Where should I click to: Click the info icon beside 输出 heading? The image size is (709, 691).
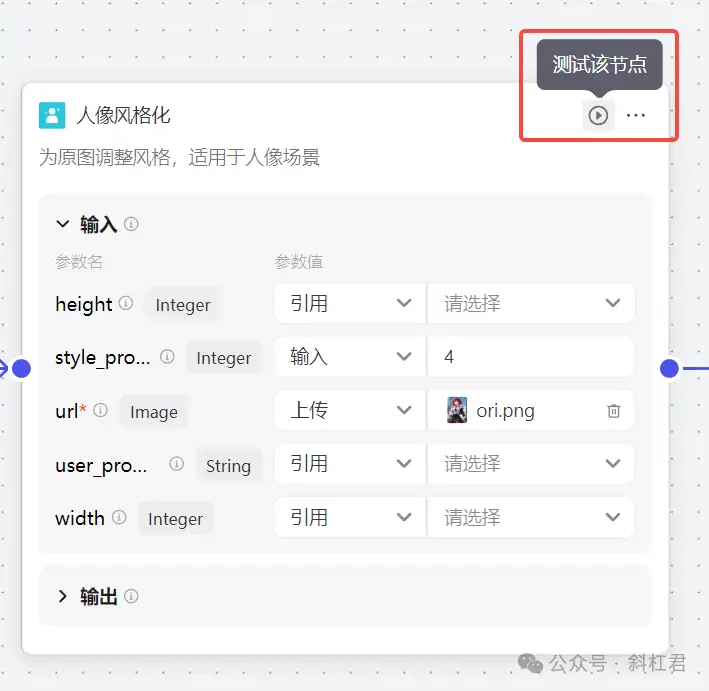tap(131, 596)
